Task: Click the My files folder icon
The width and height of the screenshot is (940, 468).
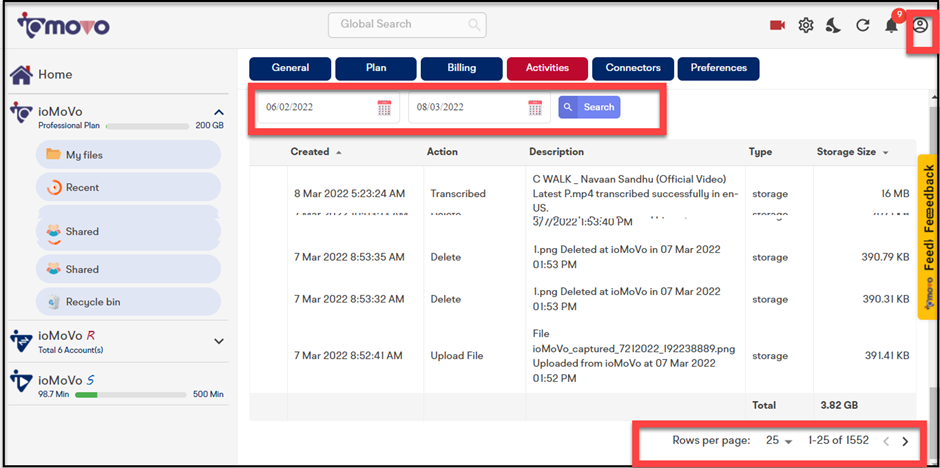Action: (x=53, y=154)
